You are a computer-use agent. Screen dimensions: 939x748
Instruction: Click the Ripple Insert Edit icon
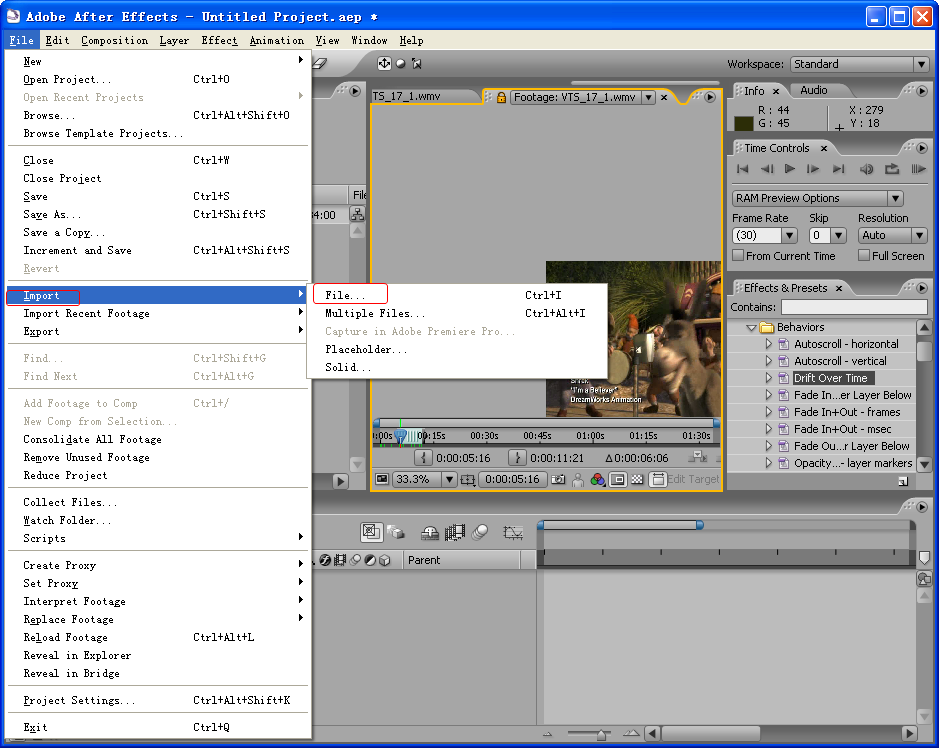click(697, 458)
